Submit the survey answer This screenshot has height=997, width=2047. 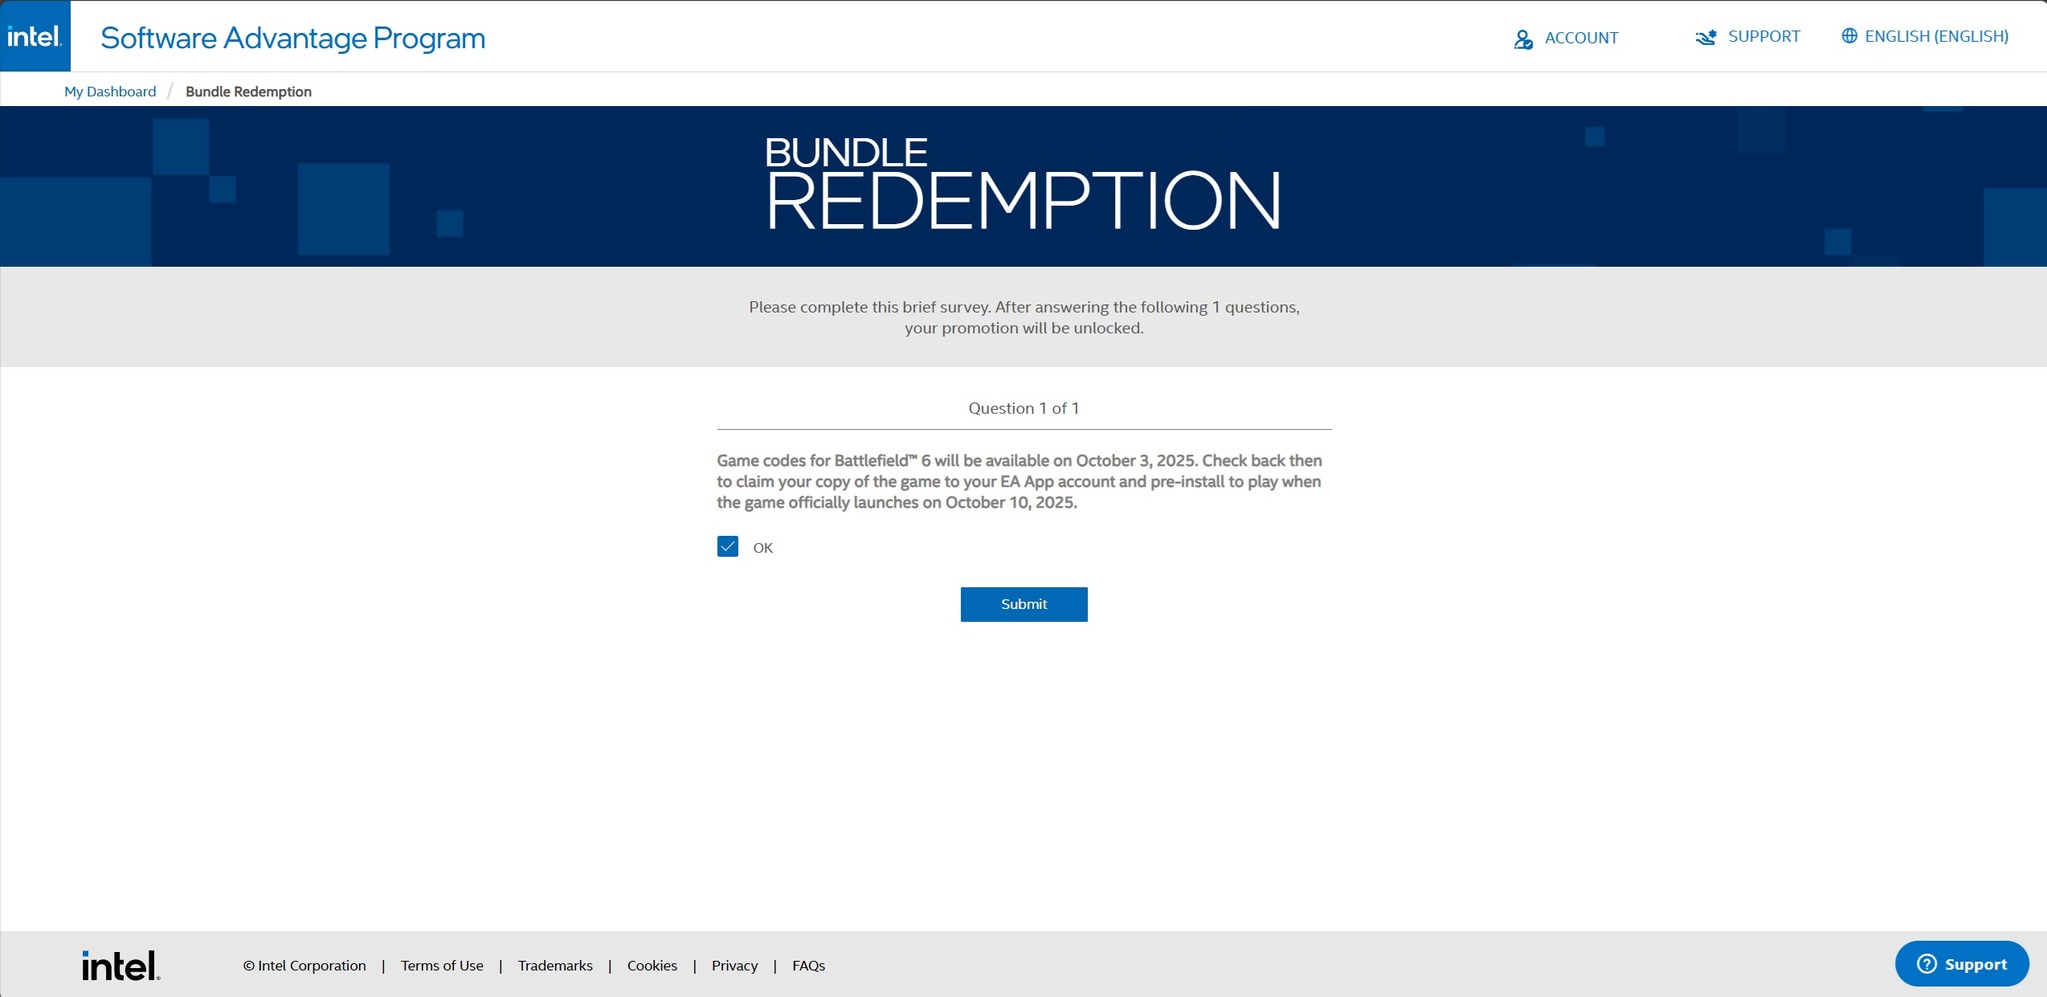(x=1024, y=604)
